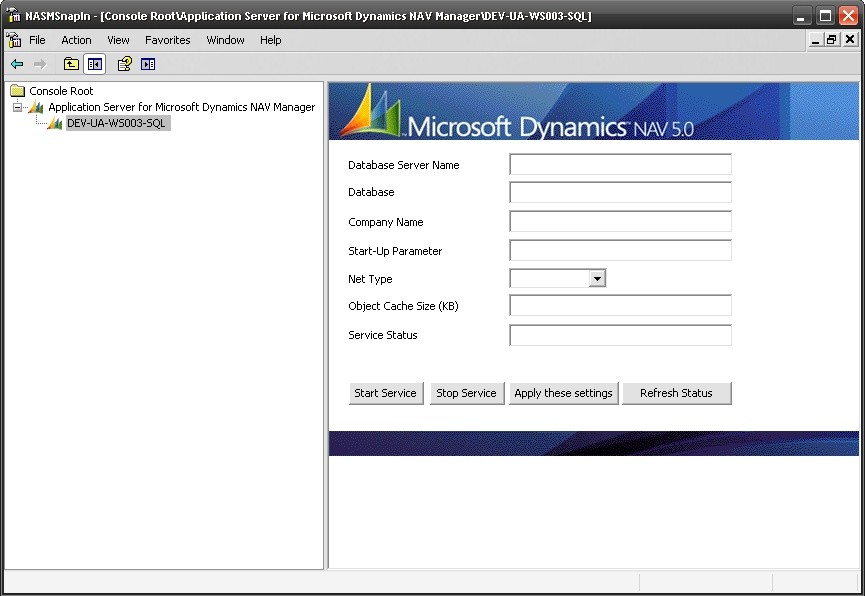Viewport: 865px width, 596px height.
Task: Click the NAV Manager tree node icon
Action: [x=36, y=107]
